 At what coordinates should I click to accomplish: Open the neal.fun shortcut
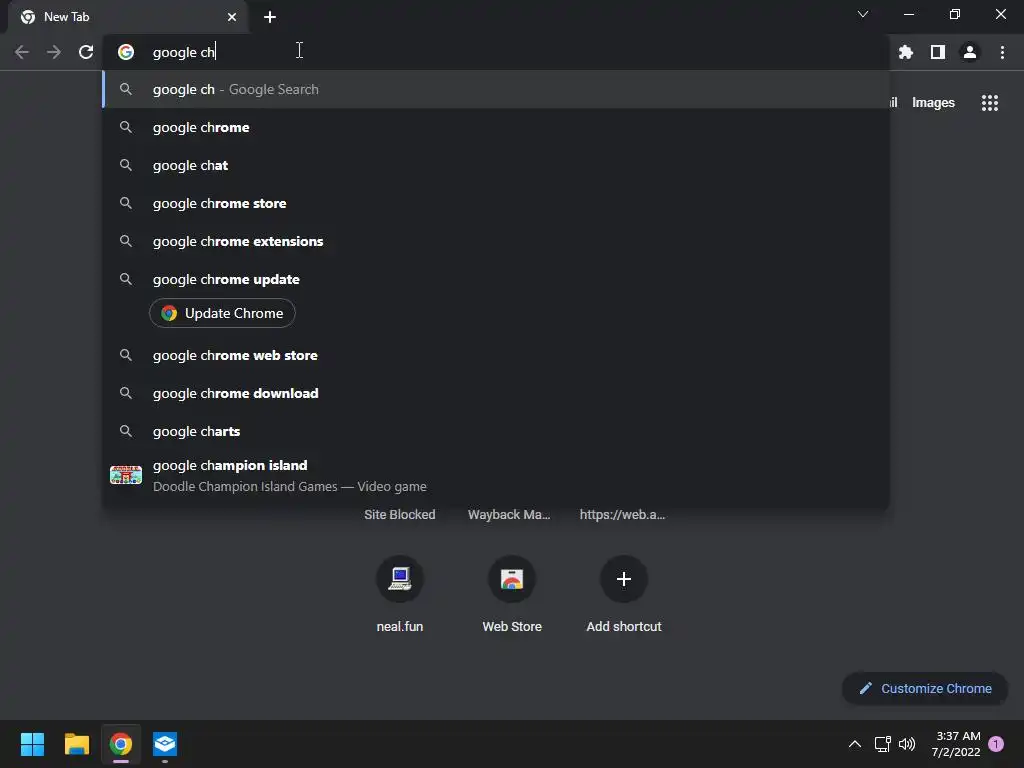400,594
